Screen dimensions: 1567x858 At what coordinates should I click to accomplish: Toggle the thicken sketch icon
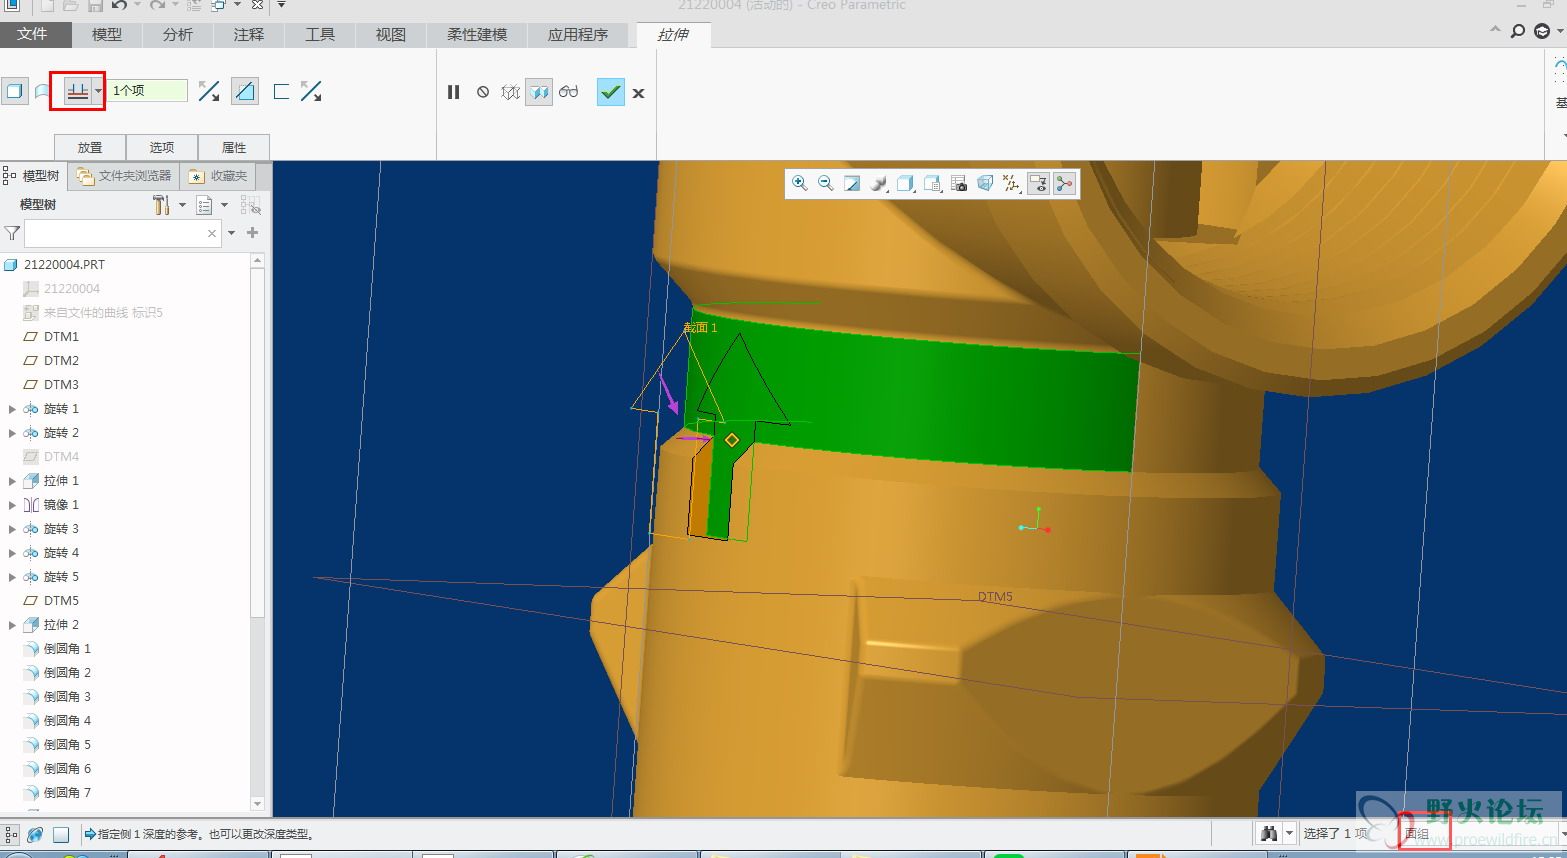[281, 92]
